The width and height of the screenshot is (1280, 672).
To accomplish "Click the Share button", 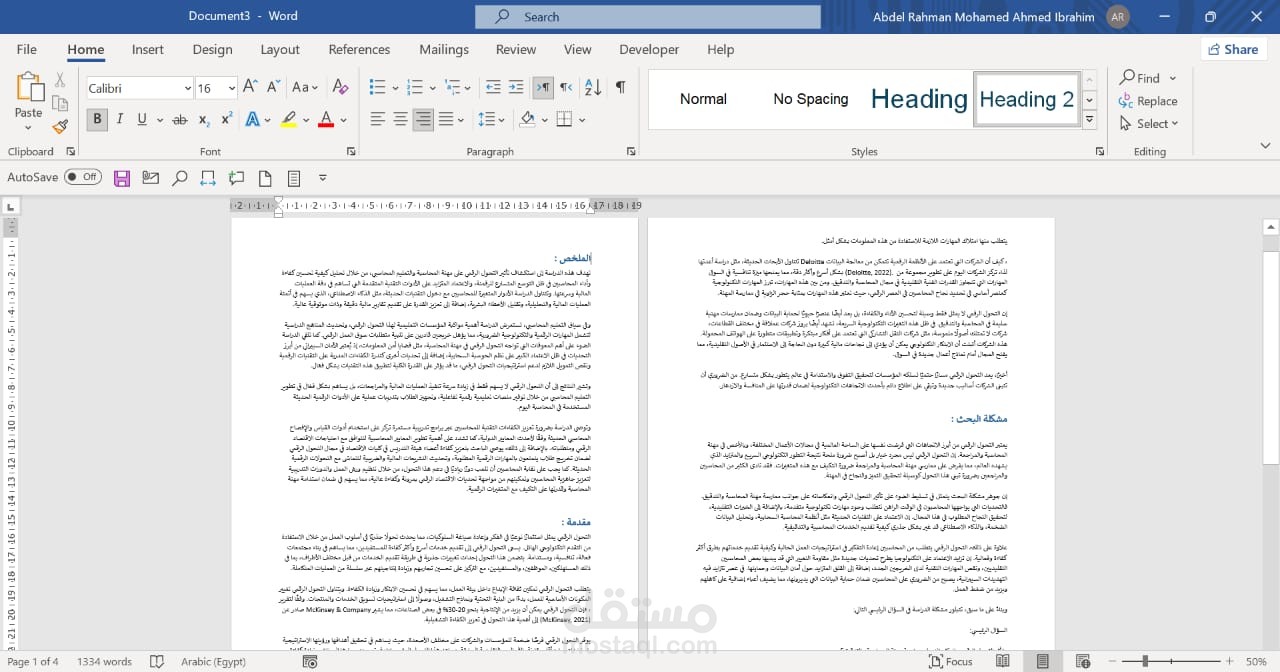I will [x=1233, y=48].
